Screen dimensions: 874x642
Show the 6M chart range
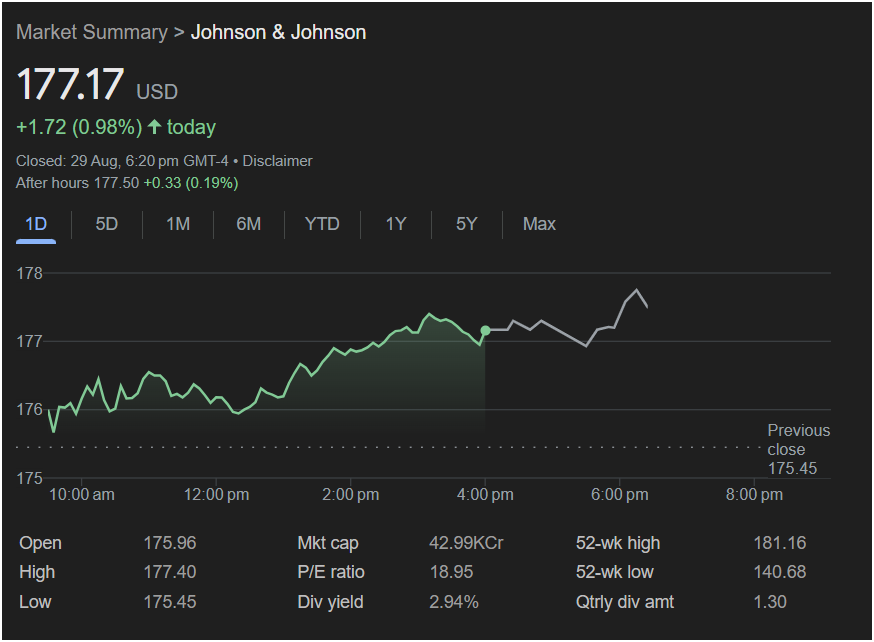click(249, 224)
